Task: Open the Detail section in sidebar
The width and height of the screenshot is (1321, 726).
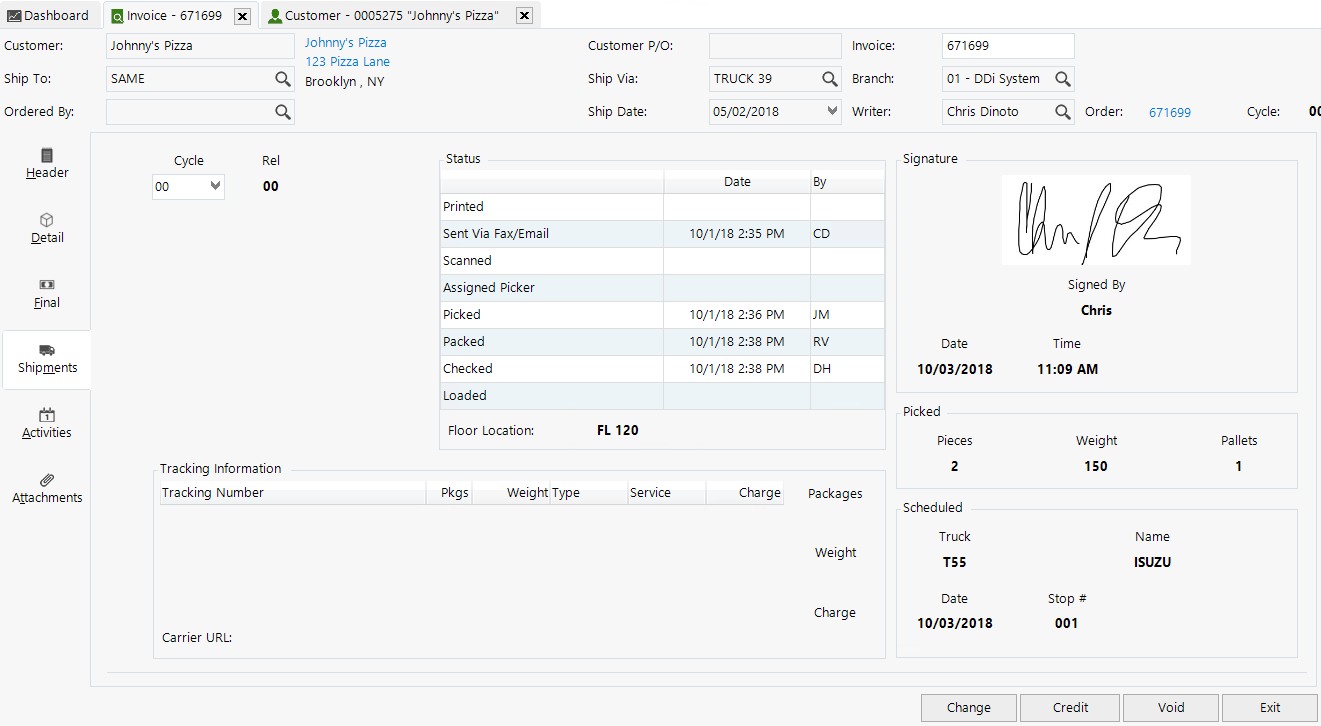Action: tap(47, 229)
